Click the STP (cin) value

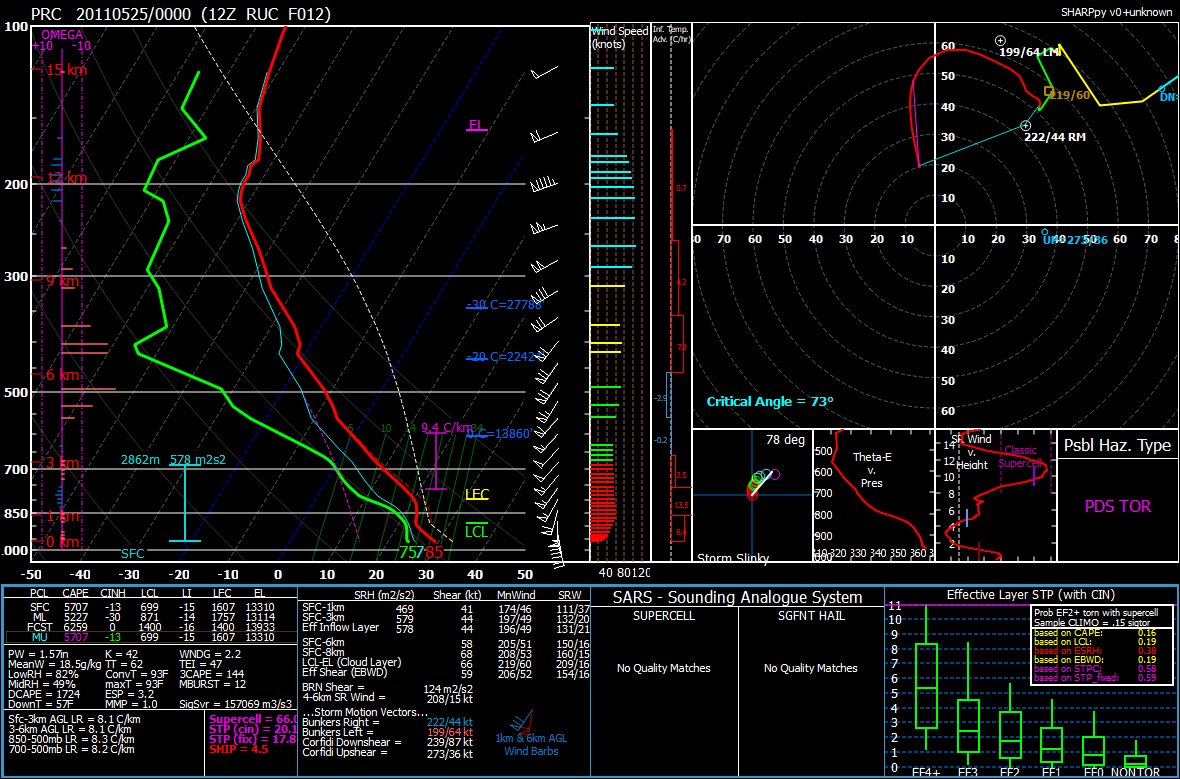click(254, 729)
